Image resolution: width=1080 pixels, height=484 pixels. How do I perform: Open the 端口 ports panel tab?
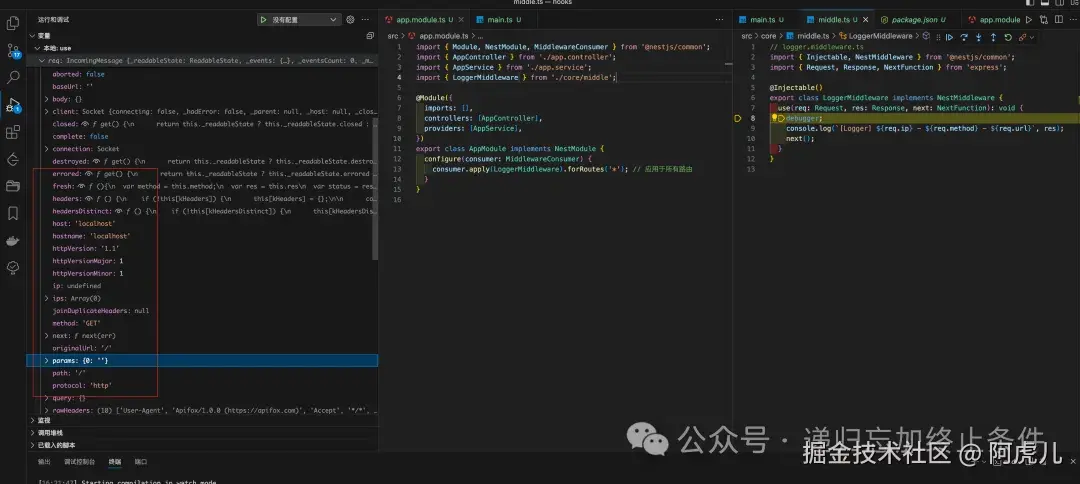point(141,462)
